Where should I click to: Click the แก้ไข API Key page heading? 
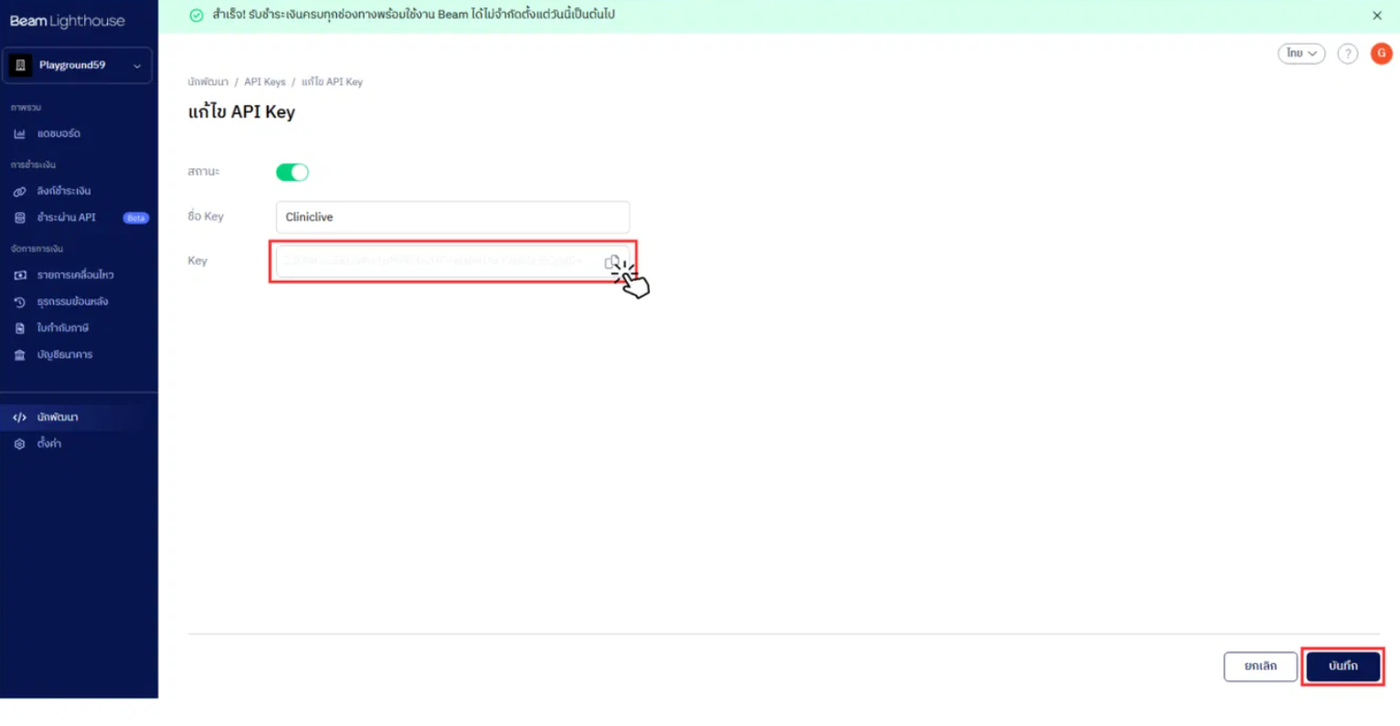click(x=242, y=112)
